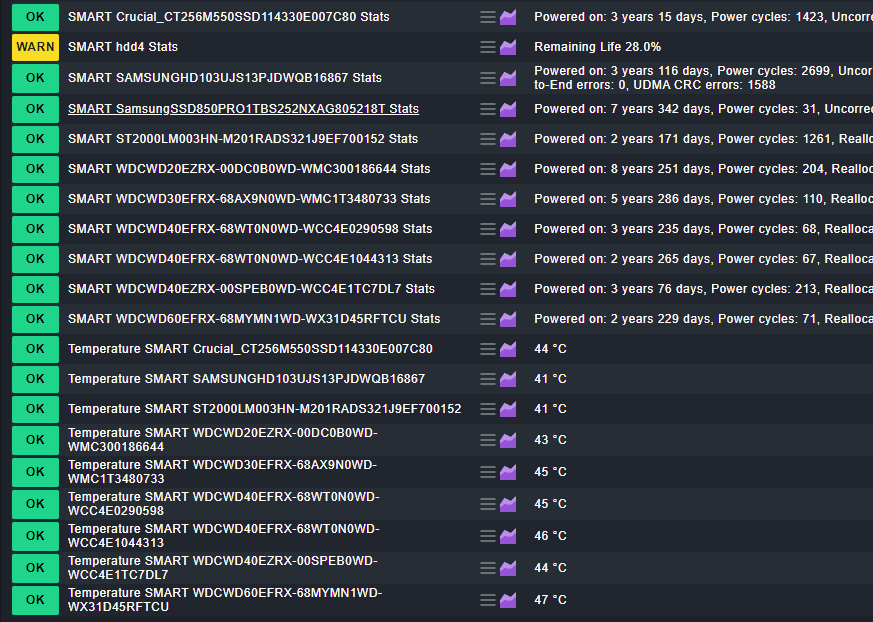Show graph for Temperature SMART WDCWD40EZRX
873x622 pixels.
click(x=508, y=569)
